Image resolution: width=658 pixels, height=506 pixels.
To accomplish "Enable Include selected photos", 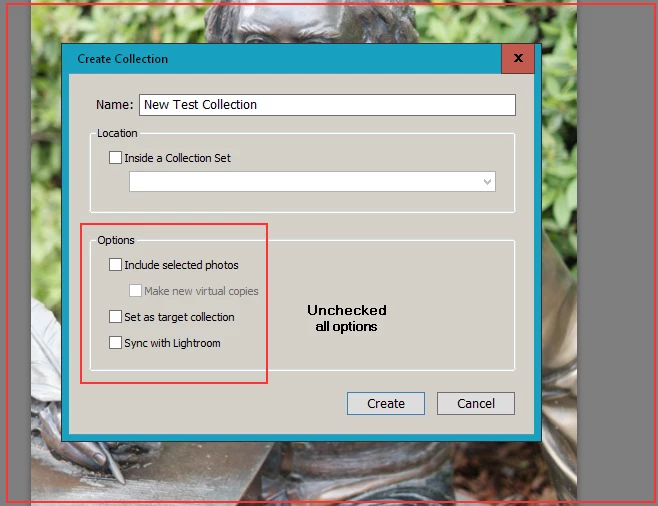I will click(x=115, y=265).
